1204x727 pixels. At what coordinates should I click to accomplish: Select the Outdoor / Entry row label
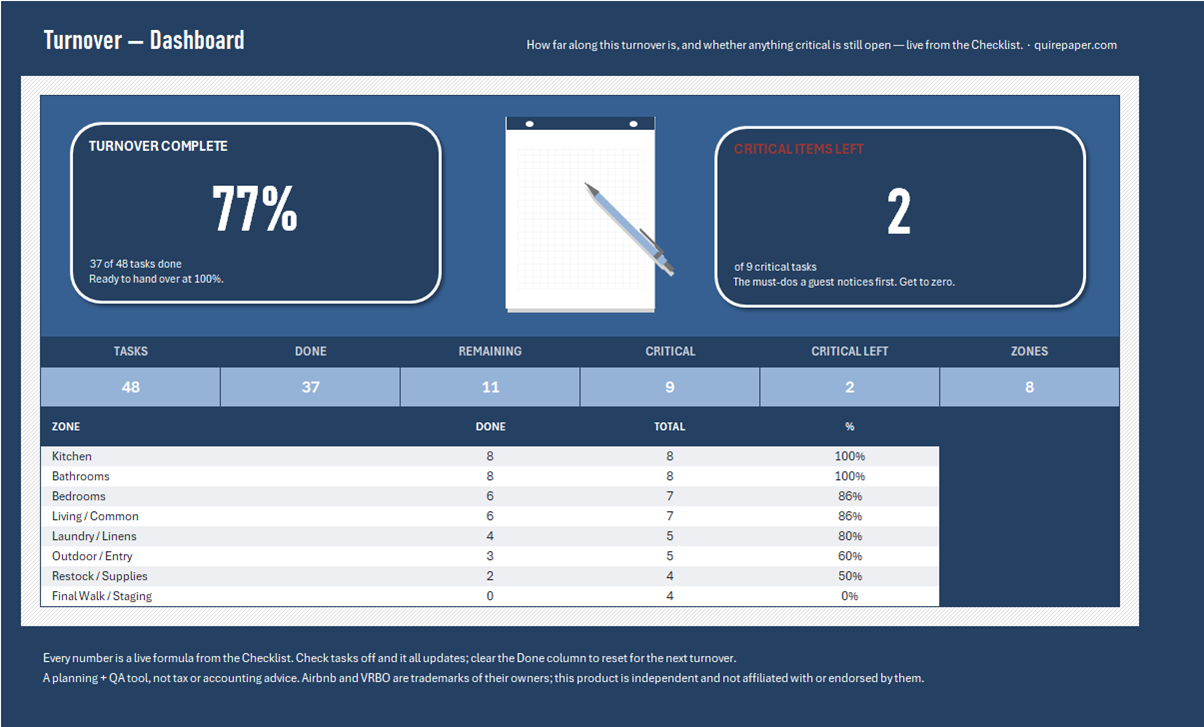point(92,556)
